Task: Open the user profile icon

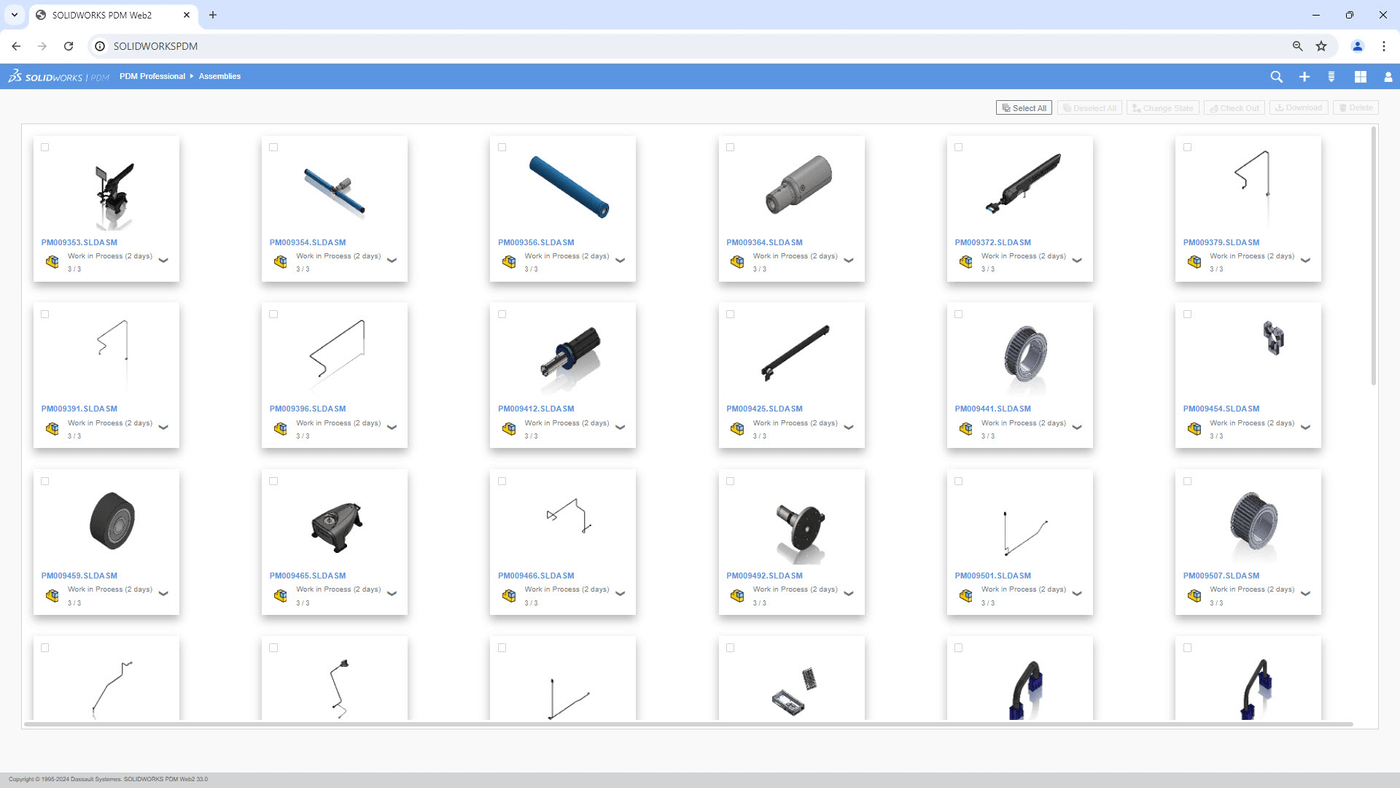Action: click(1387, 76)
